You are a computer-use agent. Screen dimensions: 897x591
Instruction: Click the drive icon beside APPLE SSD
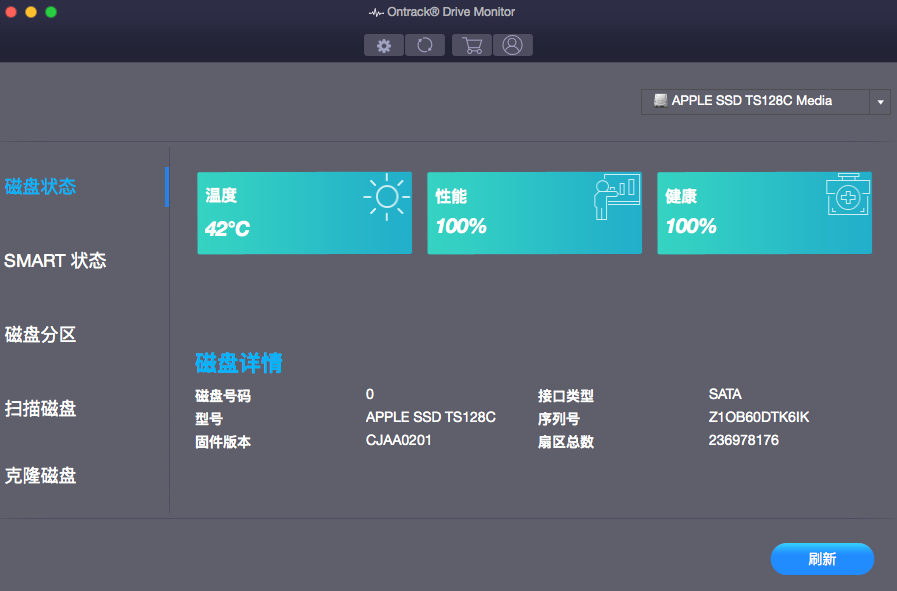click(660, 101)
